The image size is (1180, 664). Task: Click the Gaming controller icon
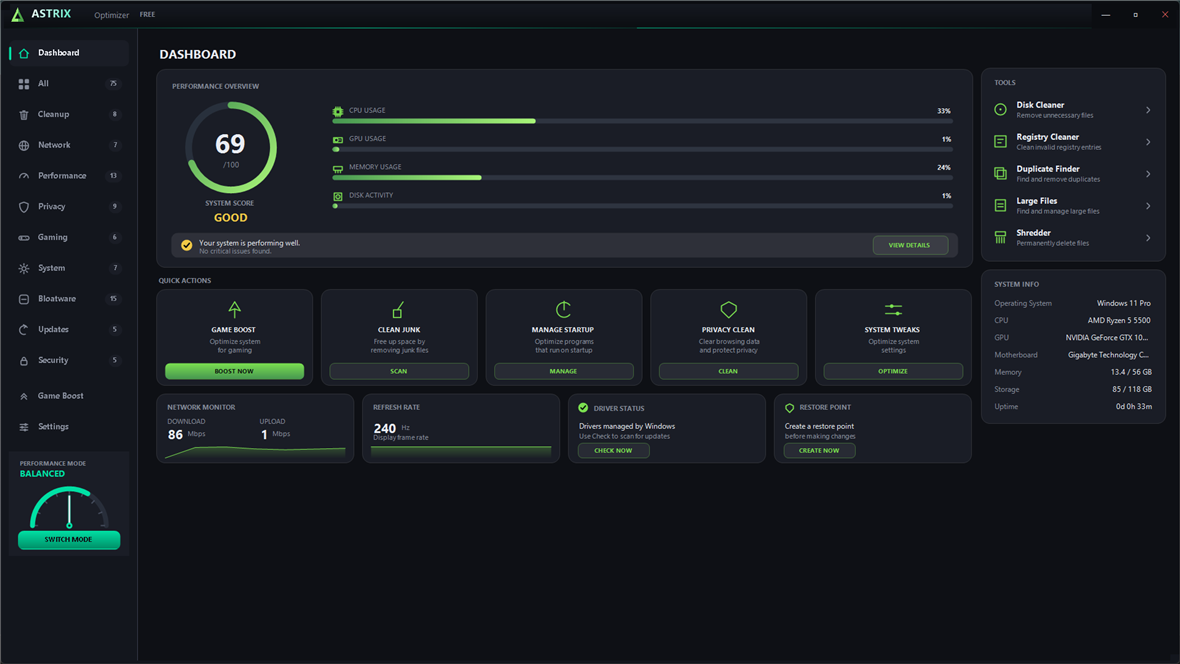click(x=24, y=238)
